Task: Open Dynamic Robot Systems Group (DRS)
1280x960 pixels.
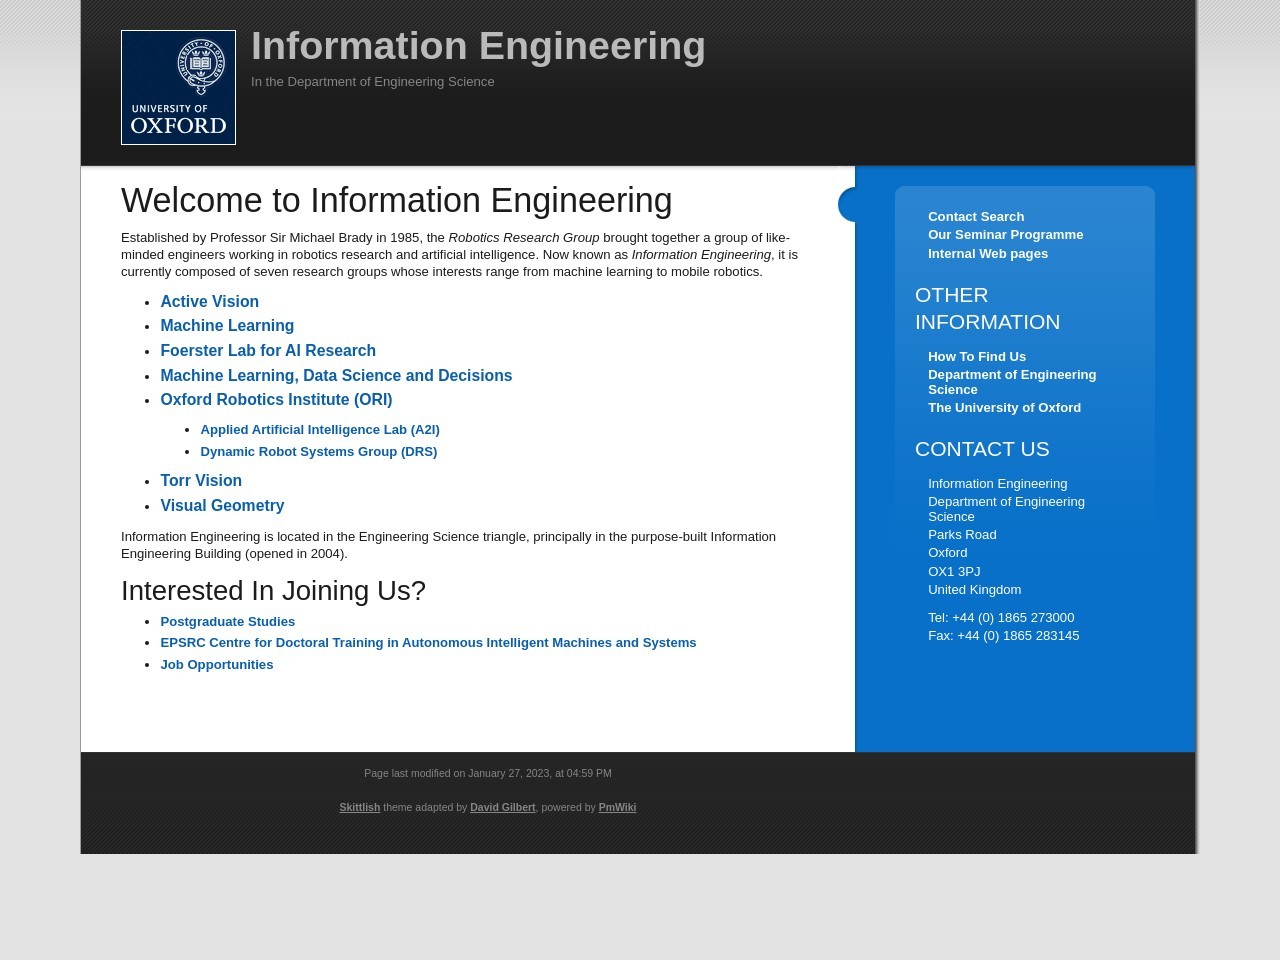Action: point(318,451)
